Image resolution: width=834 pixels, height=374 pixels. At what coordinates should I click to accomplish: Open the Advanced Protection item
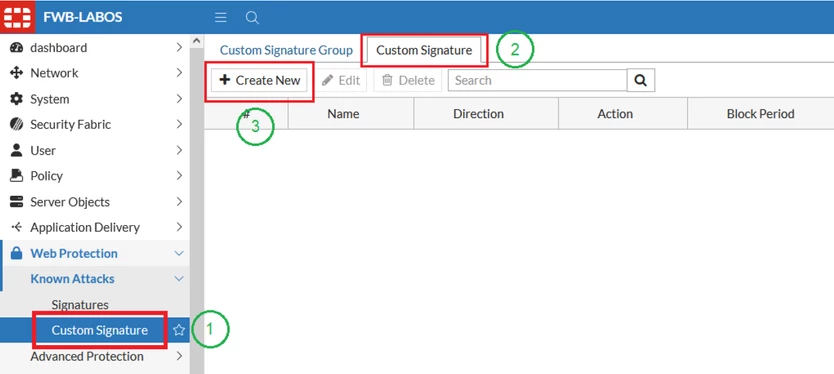(x=87, y=356)
